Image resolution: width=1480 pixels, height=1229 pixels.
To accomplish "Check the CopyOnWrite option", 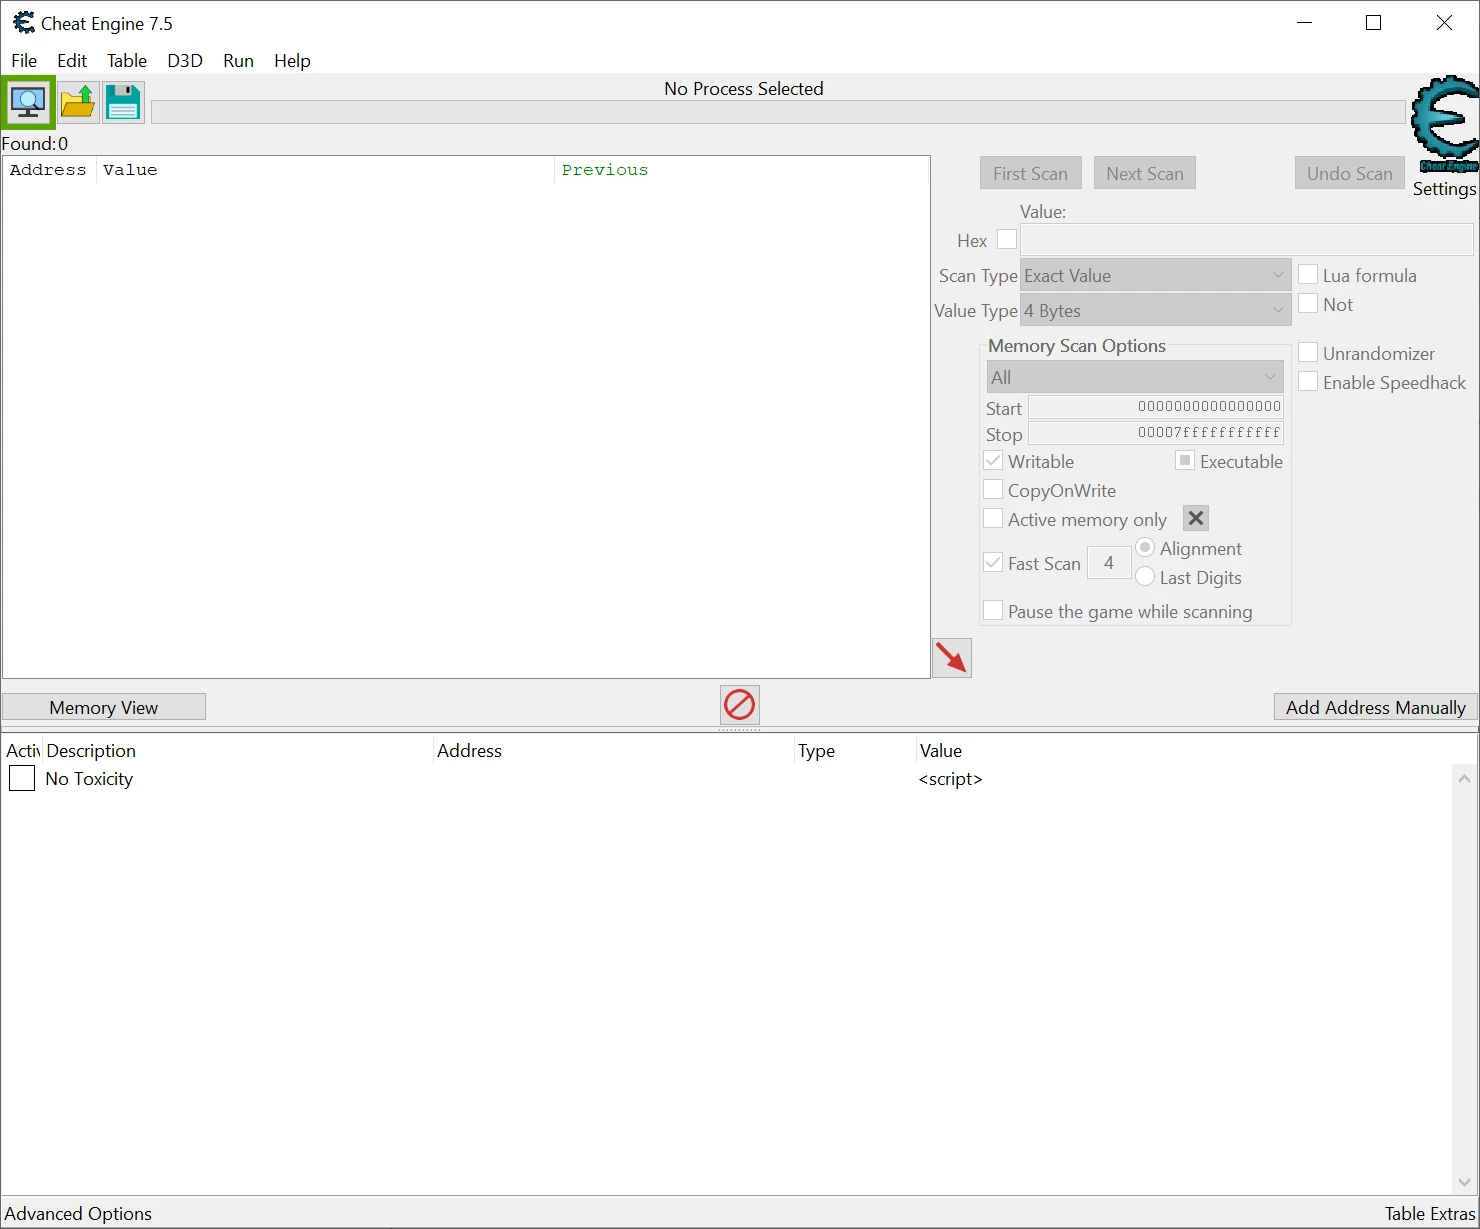I will (993, 490).
